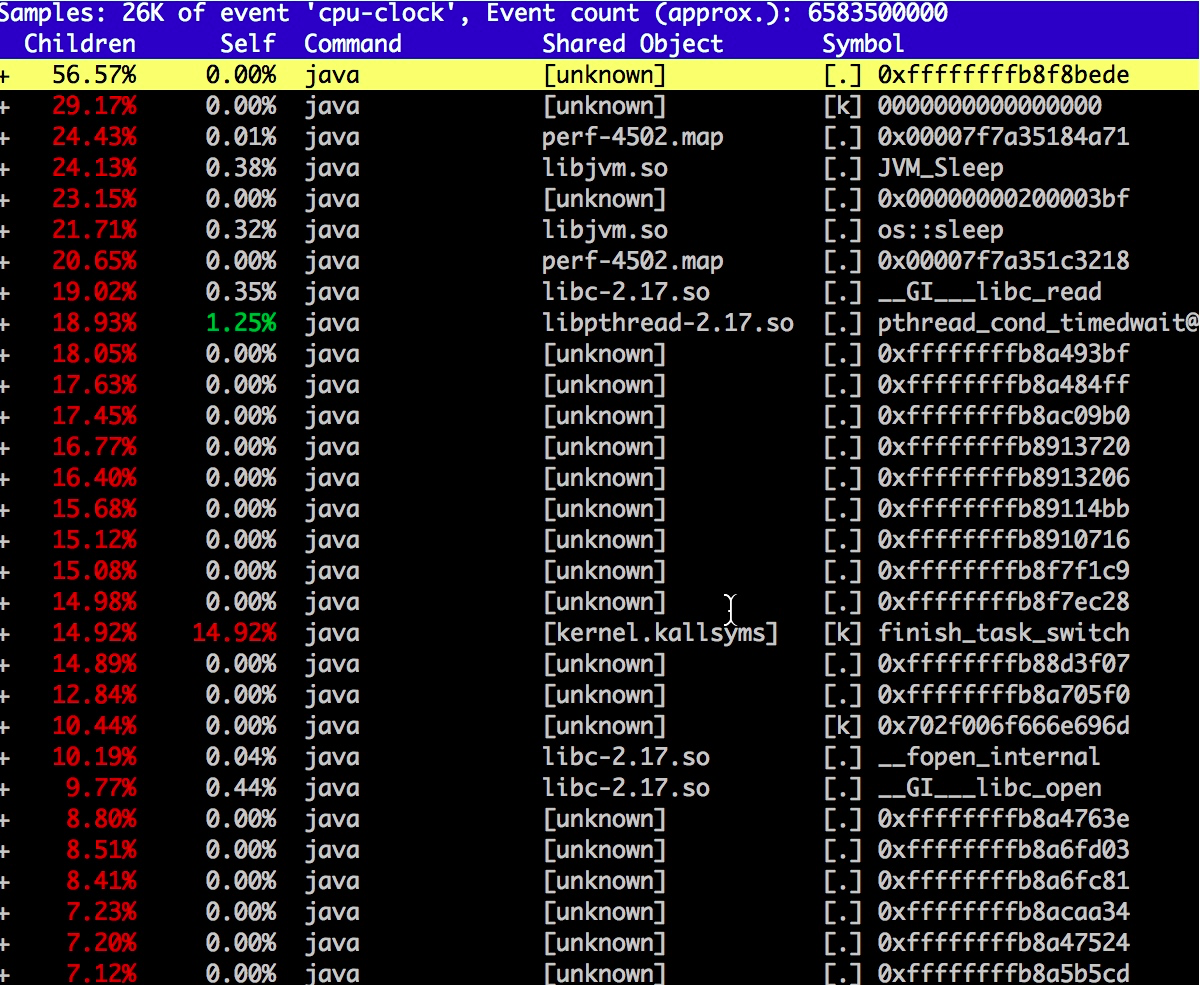
Task: Expand the __fopen_internal row plus sign
Action: [x=5, y=757]
